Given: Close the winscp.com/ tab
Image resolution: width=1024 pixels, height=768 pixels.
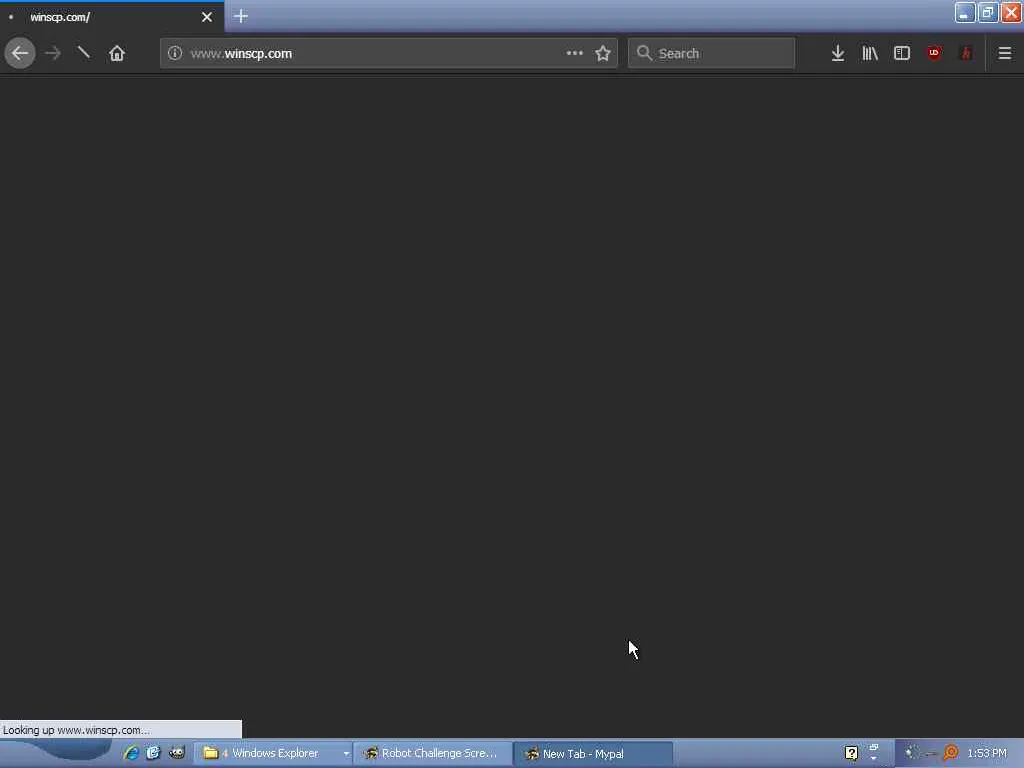Looking at the screenshot, I should point(207,17).
